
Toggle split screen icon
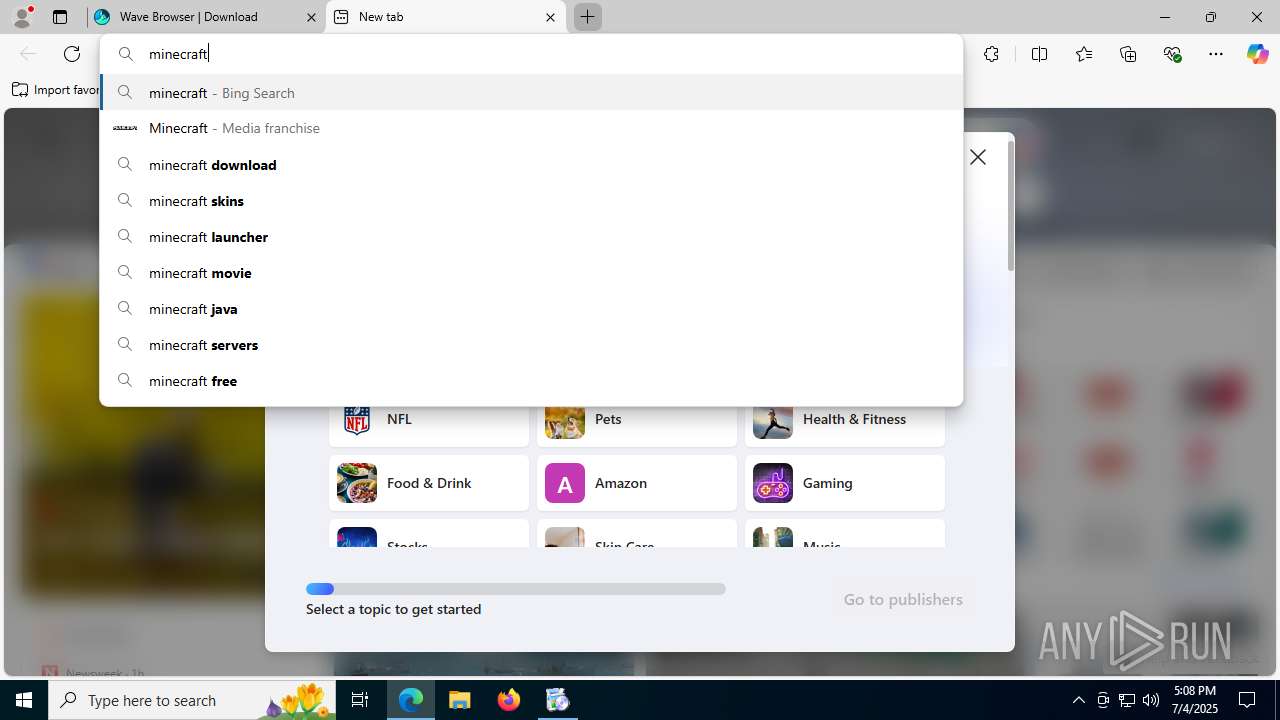tap(1039, 54)
